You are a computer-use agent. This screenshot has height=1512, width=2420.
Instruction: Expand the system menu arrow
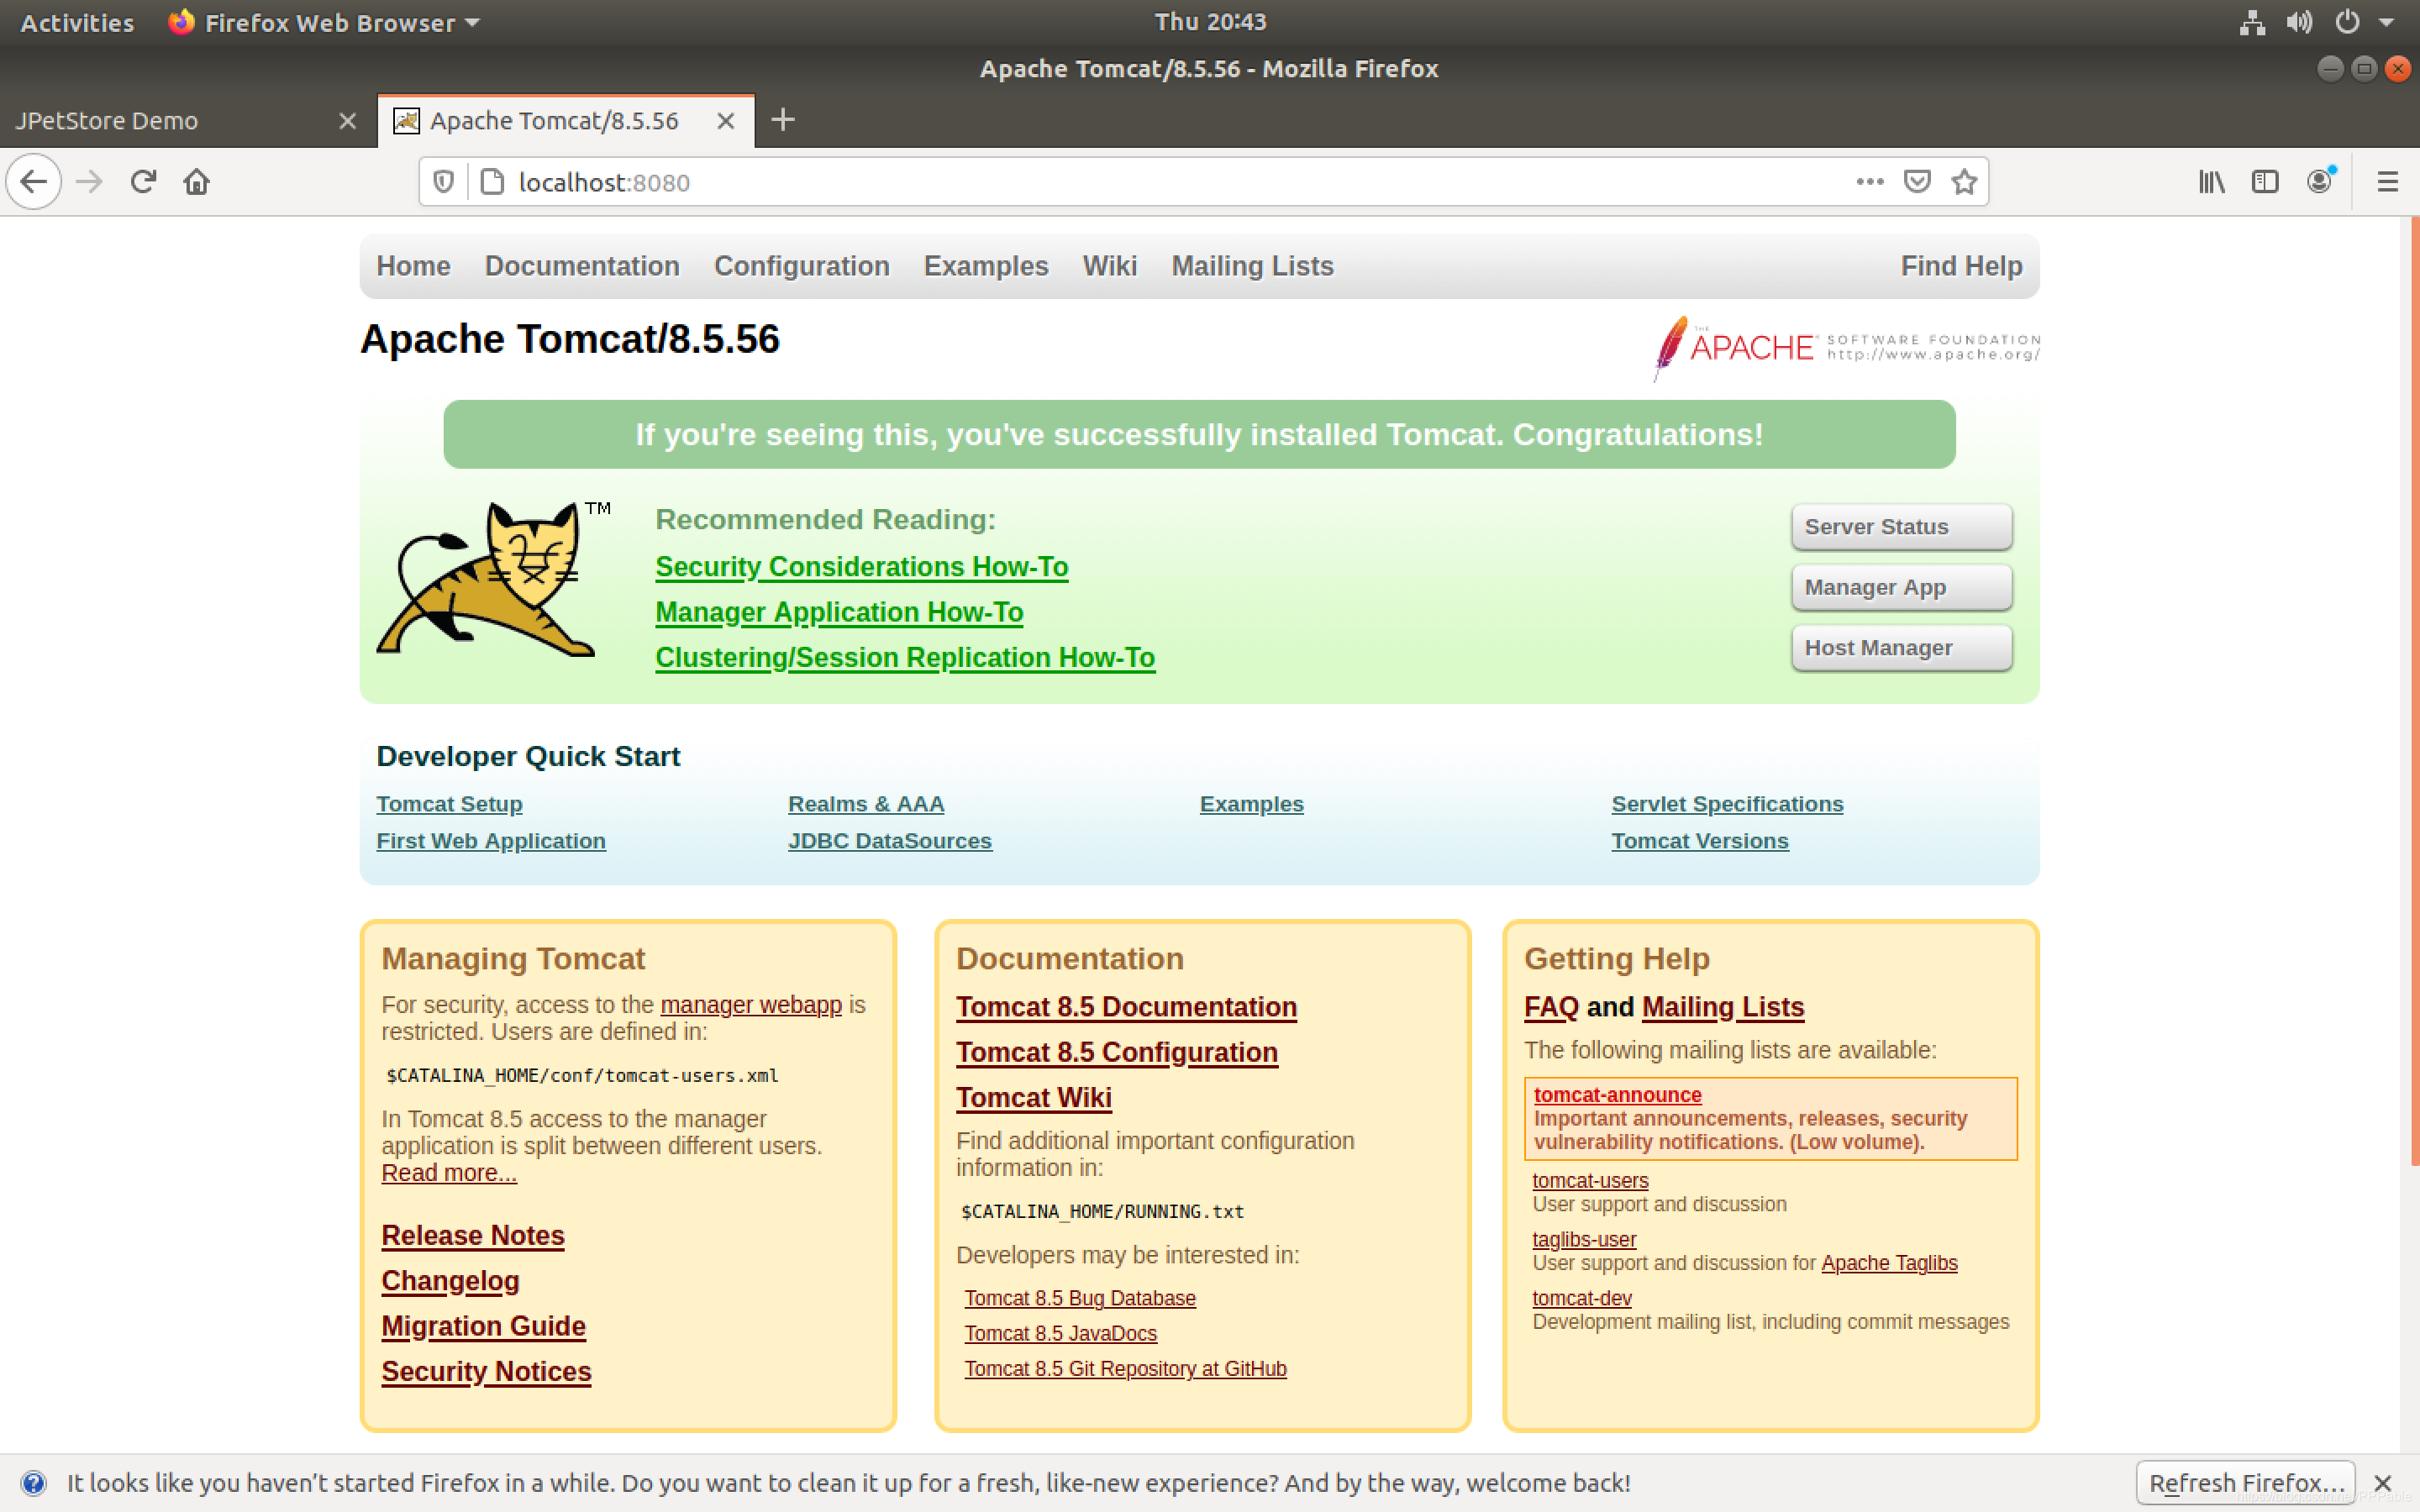click(2387, 22)
